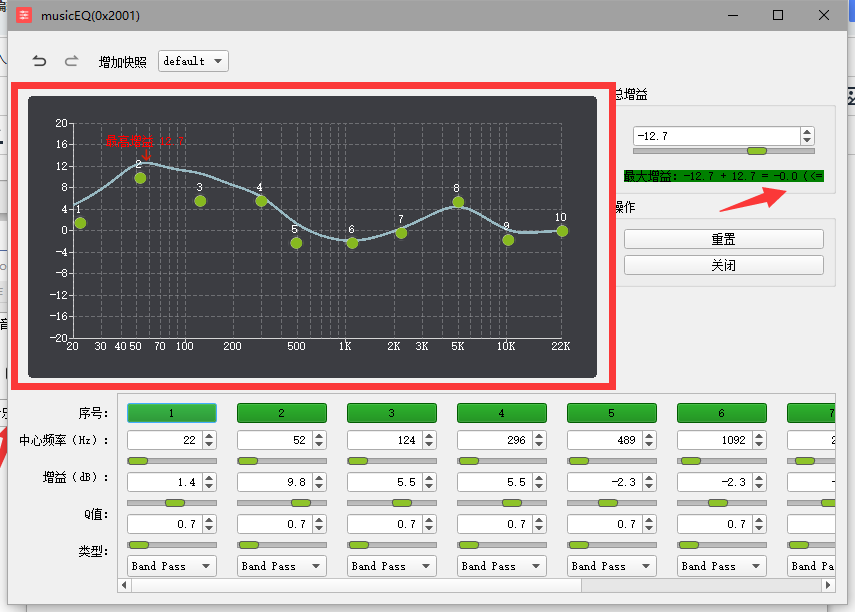Click the redo arrow icon
Viewport: 855px width, 612px height.
[x=71, y=61]
